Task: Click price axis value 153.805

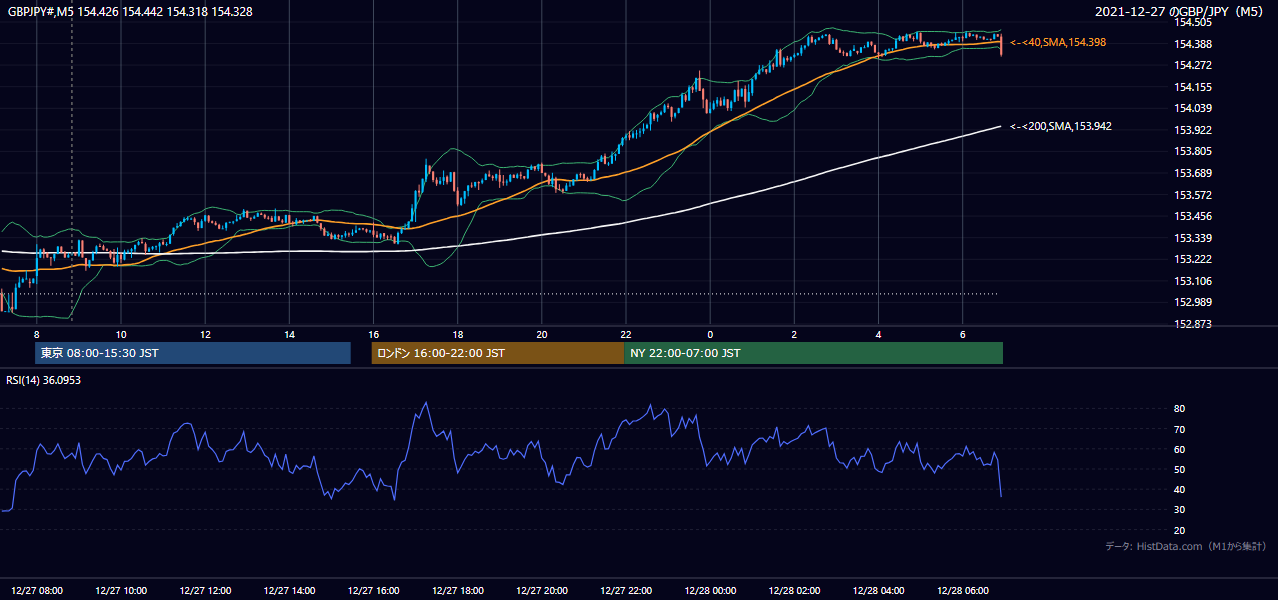Action: [1192, 151]
